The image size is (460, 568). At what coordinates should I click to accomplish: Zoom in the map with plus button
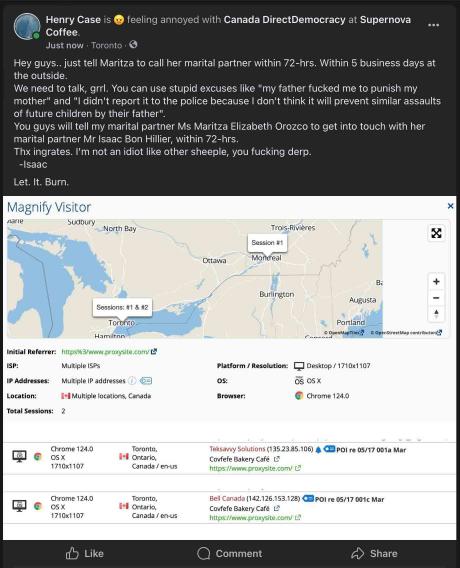tap(436, 281)
